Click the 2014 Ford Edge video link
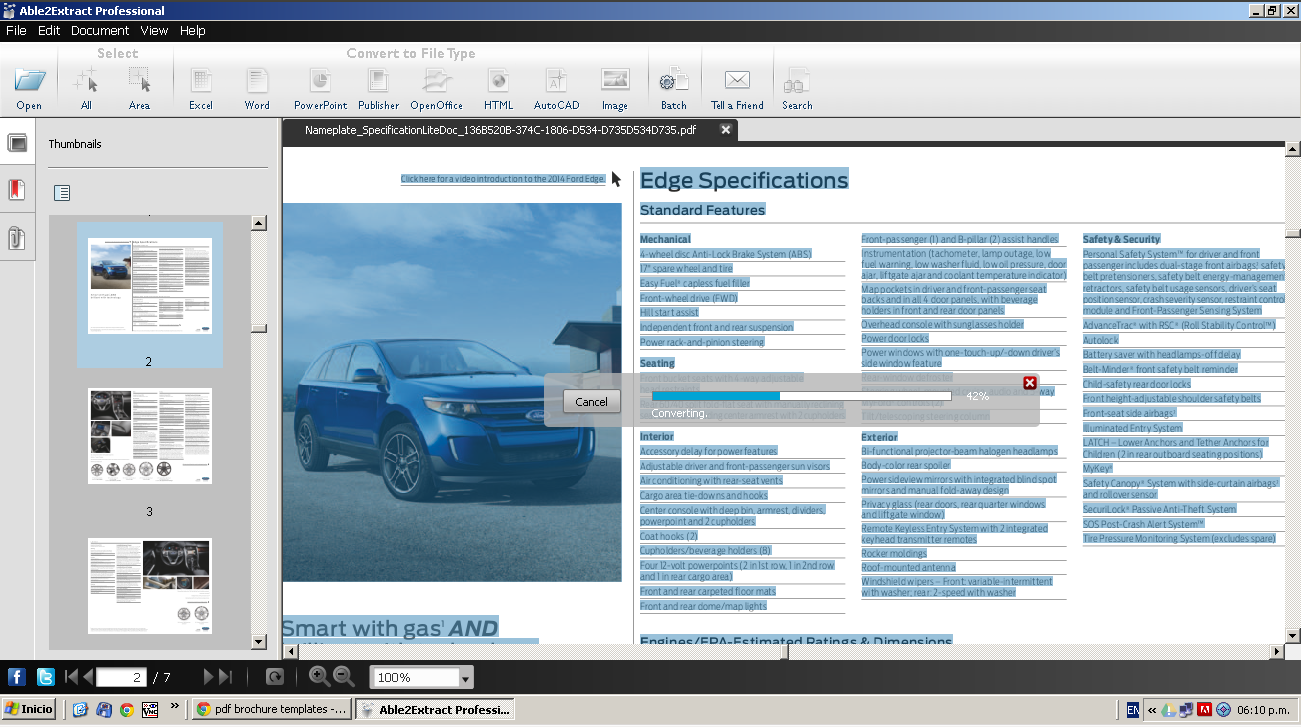Image resolution: width=1301 pixels, height=727 pixels. (503, 179)
